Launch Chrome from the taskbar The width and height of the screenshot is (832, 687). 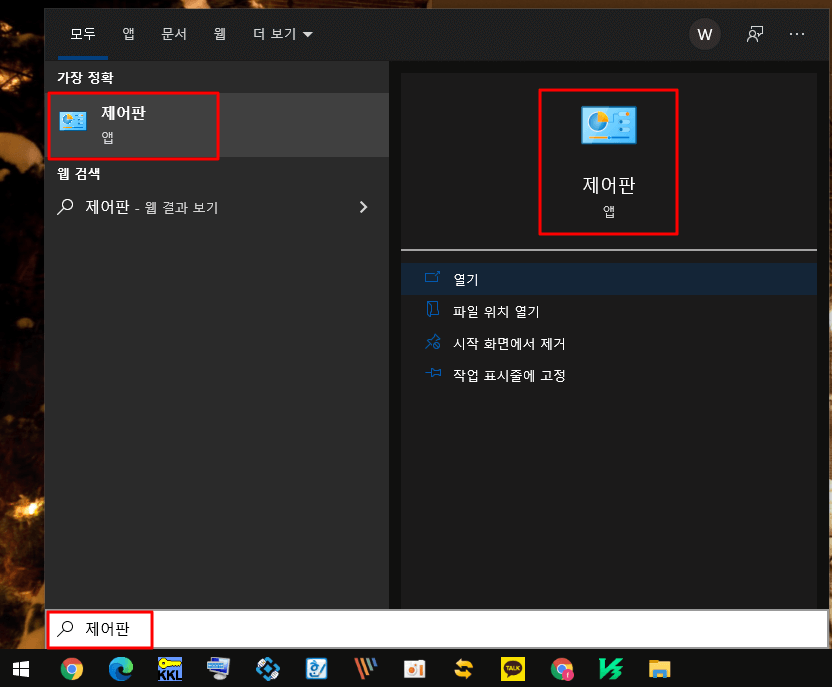[72, 669]
